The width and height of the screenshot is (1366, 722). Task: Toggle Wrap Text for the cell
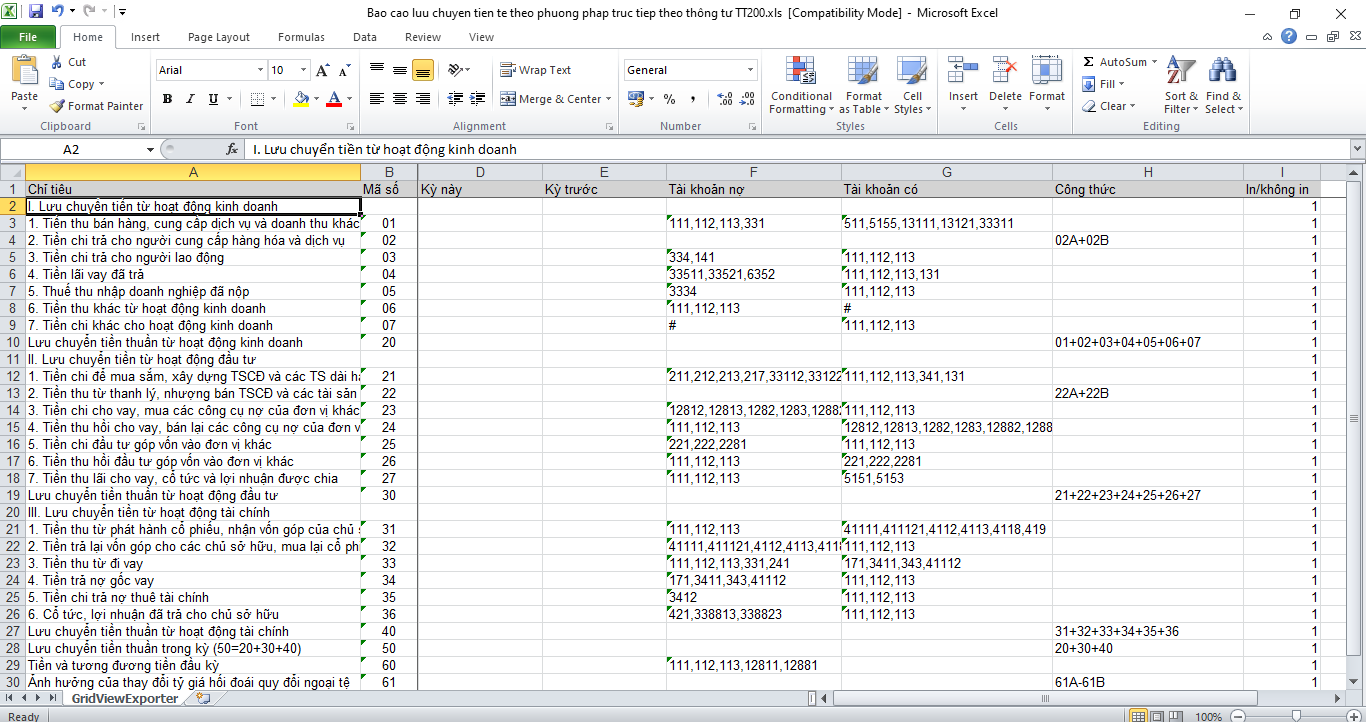pyautogui.click(x=535, y=70)
